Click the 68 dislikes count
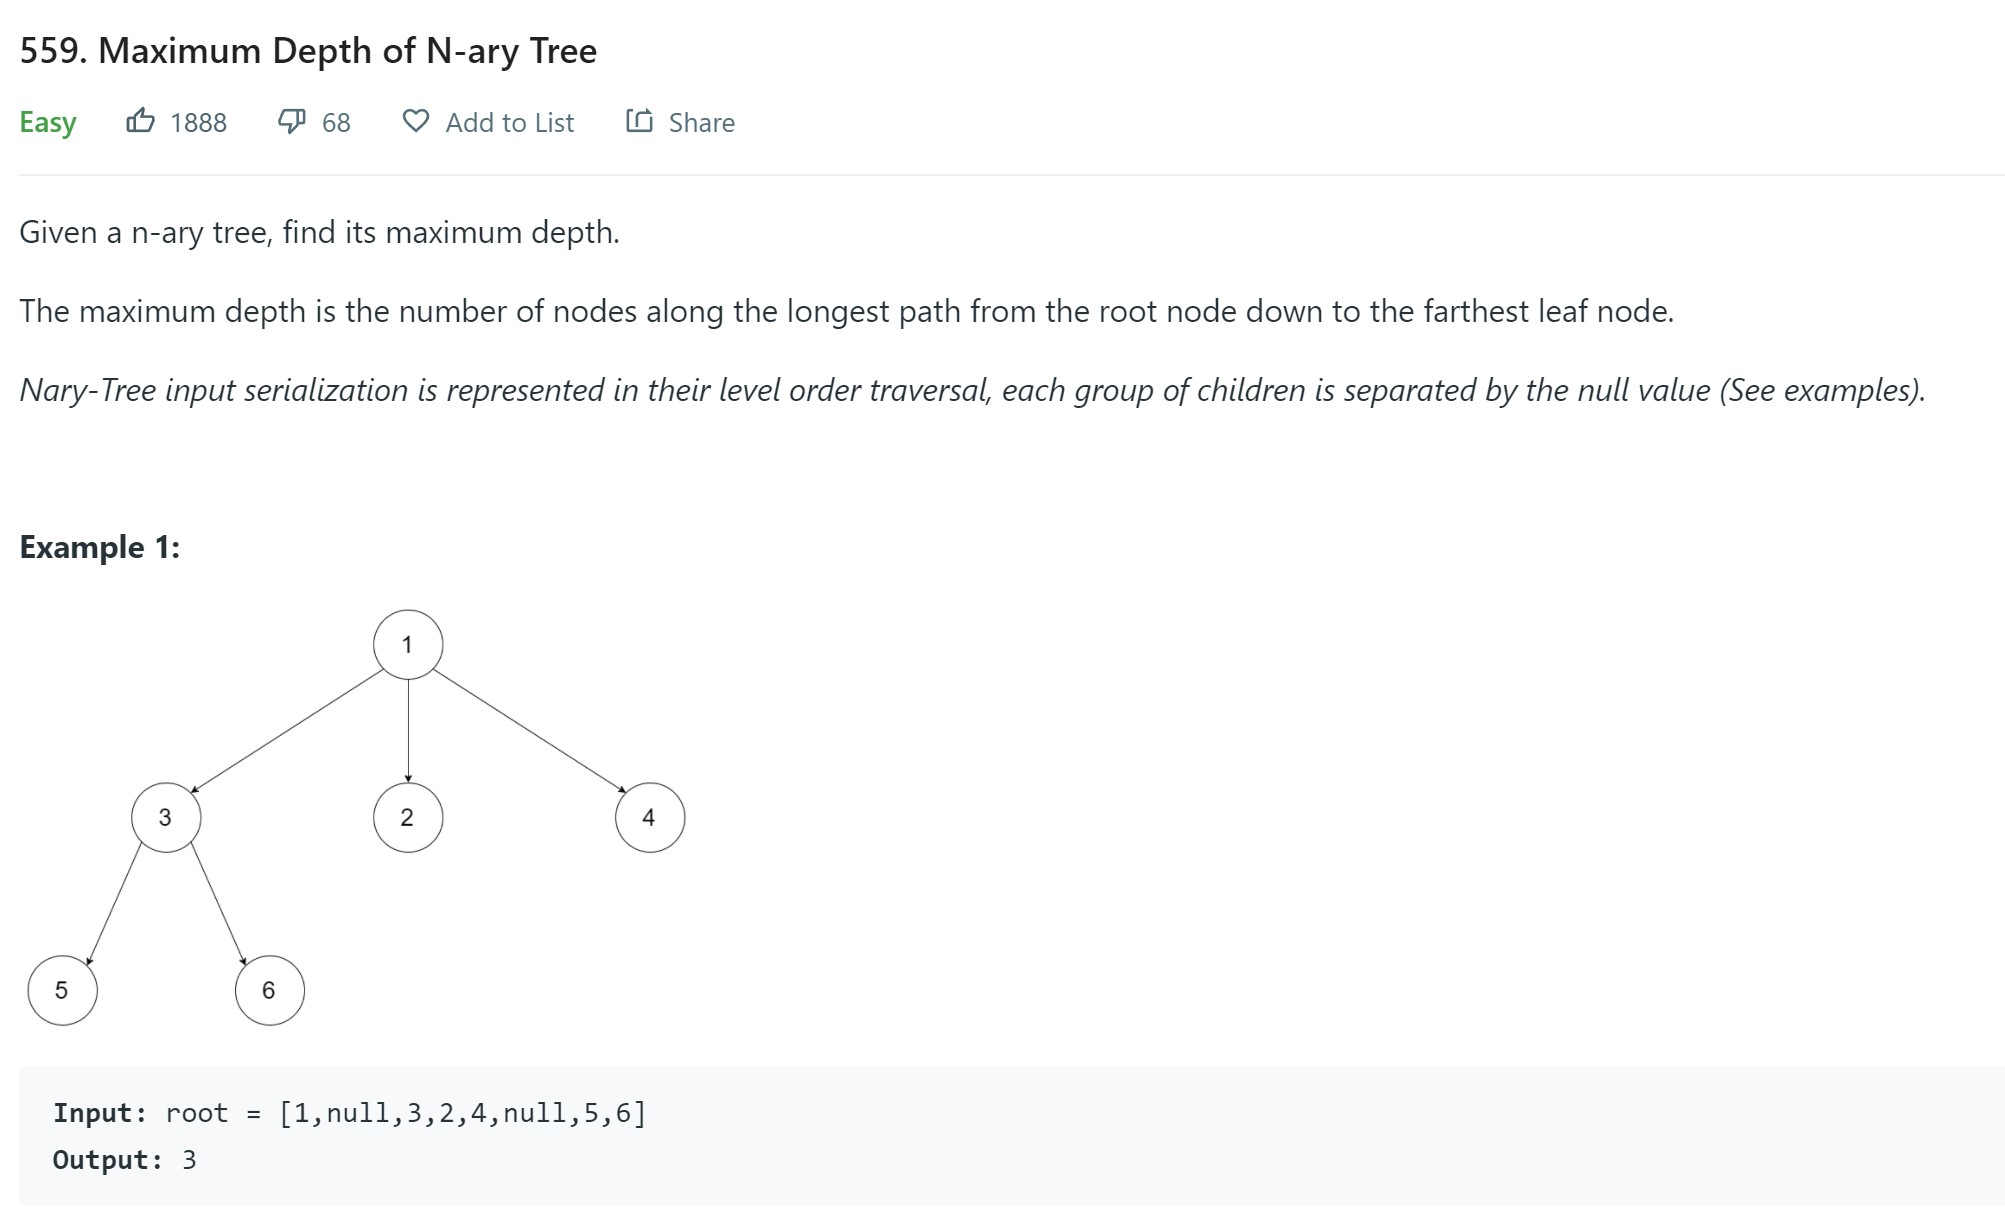This screenshot has width=2005, height=1216. (x=336, y=123)
